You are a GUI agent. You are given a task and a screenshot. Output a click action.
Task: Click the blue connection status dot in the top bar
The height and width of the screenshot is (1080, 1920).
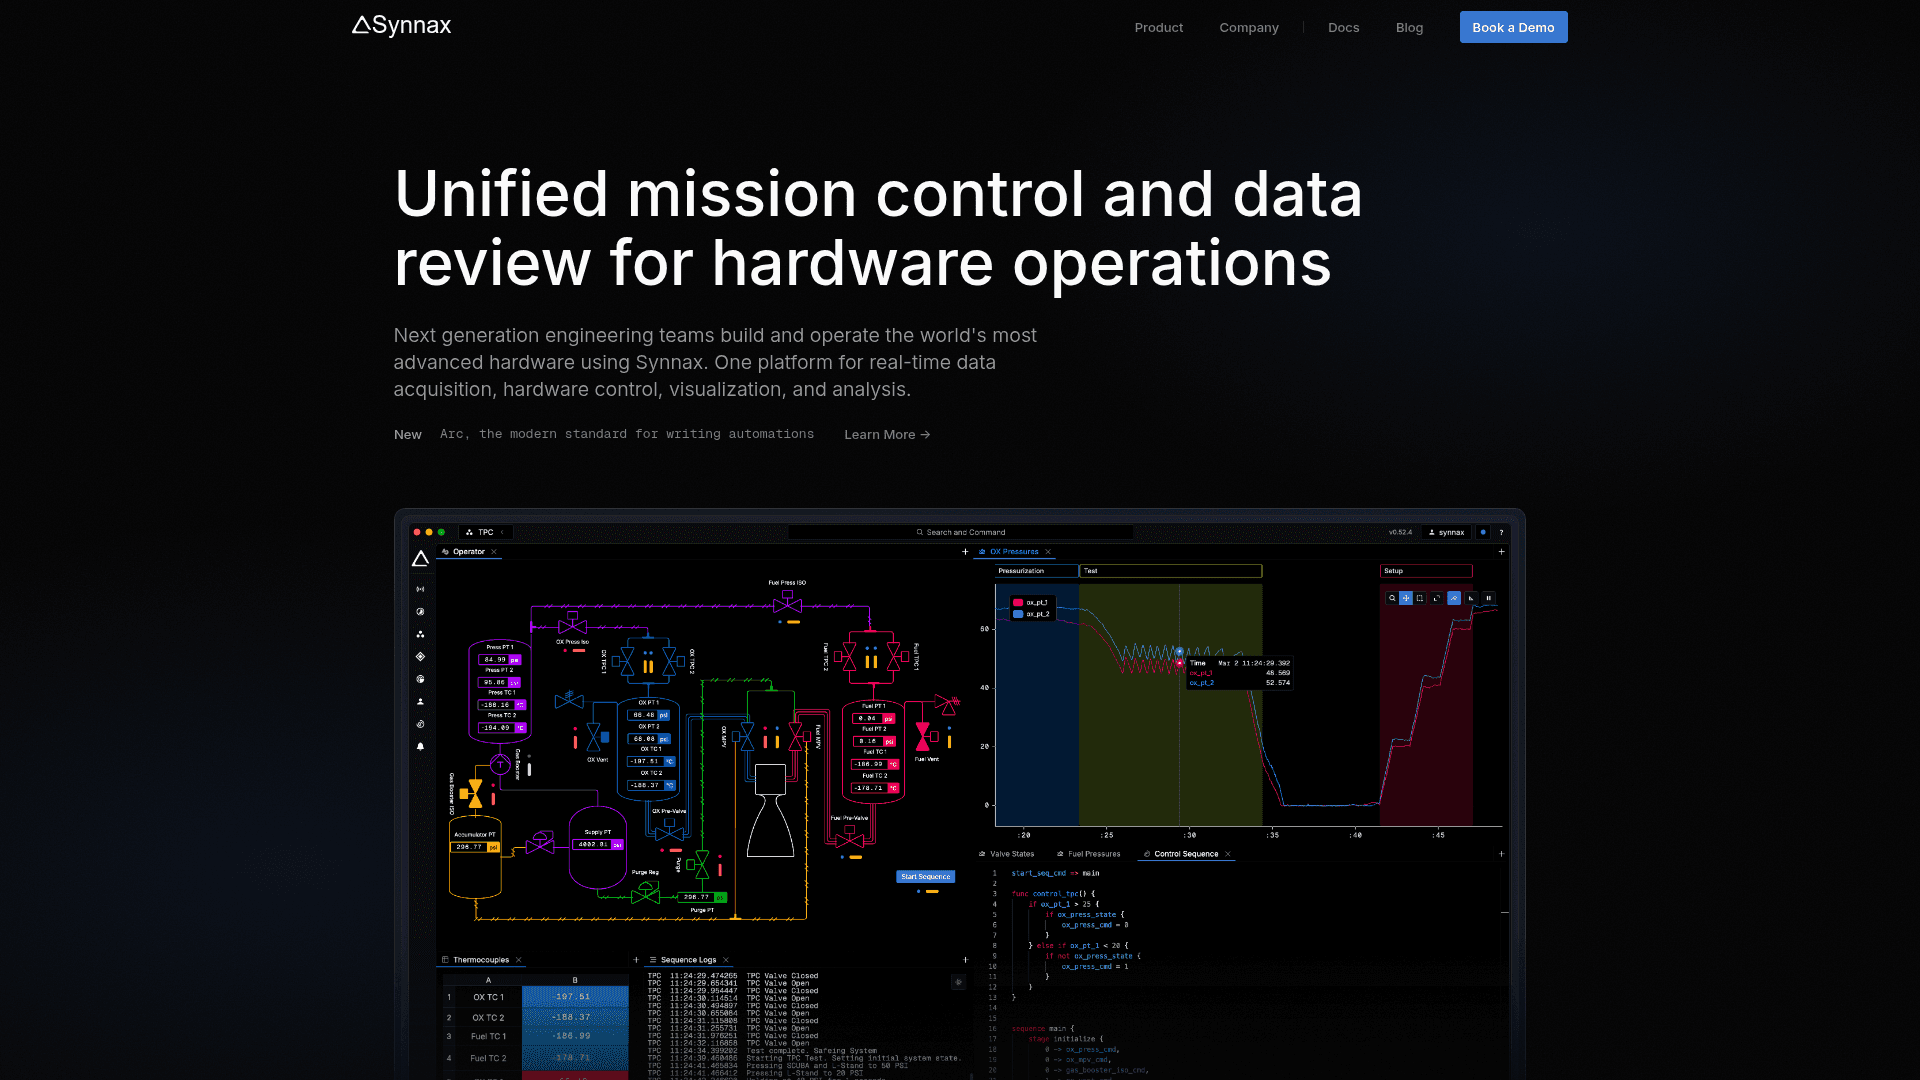tap(1483, 532)
